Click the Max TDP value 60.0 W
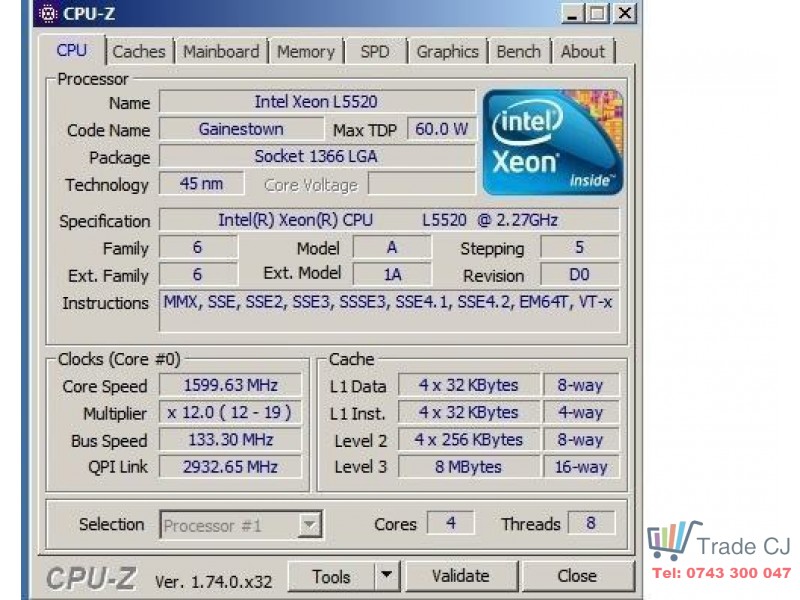Screen dimensions: 800x600 [x=441, y=129]
